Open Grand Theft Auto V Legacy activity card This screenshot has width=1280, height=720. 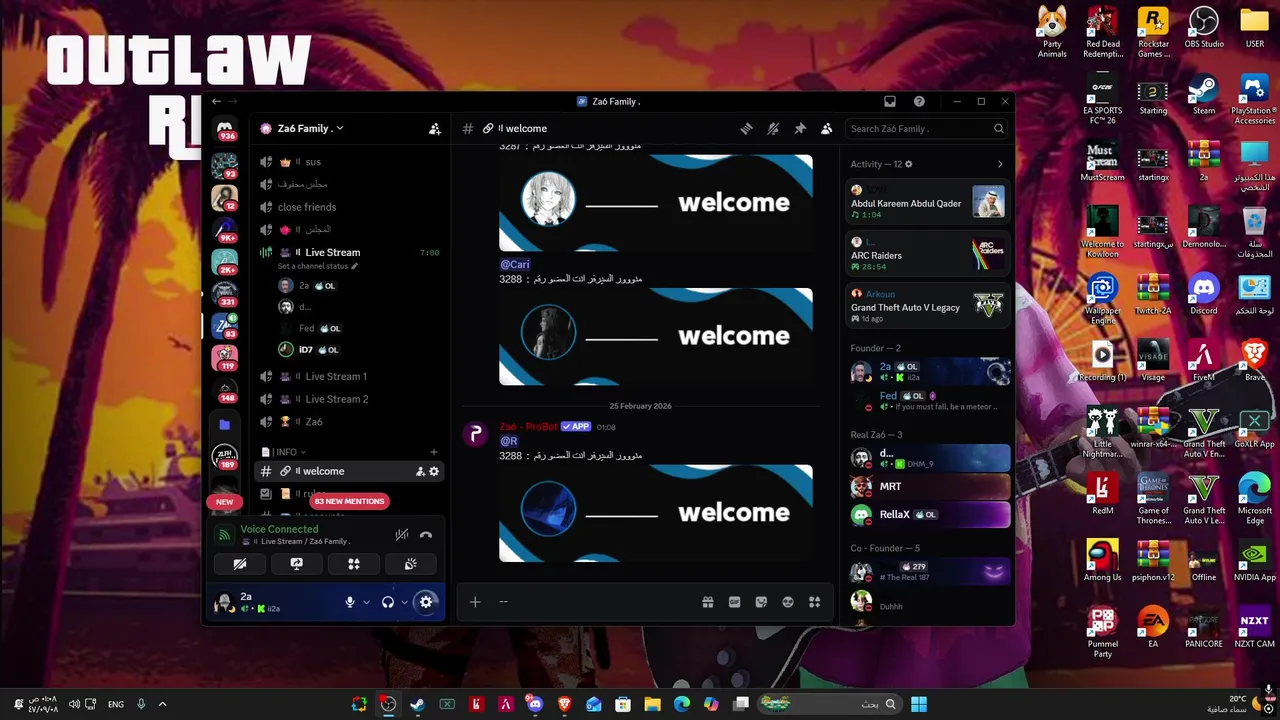[x=927, y=307]
